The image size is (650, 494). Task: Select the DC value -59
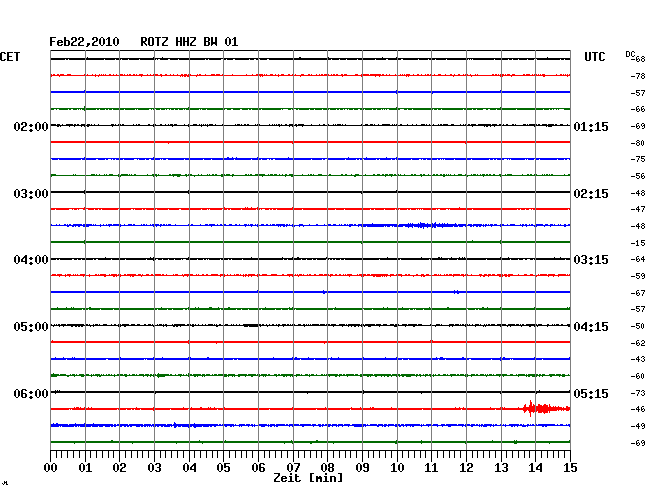638,276
